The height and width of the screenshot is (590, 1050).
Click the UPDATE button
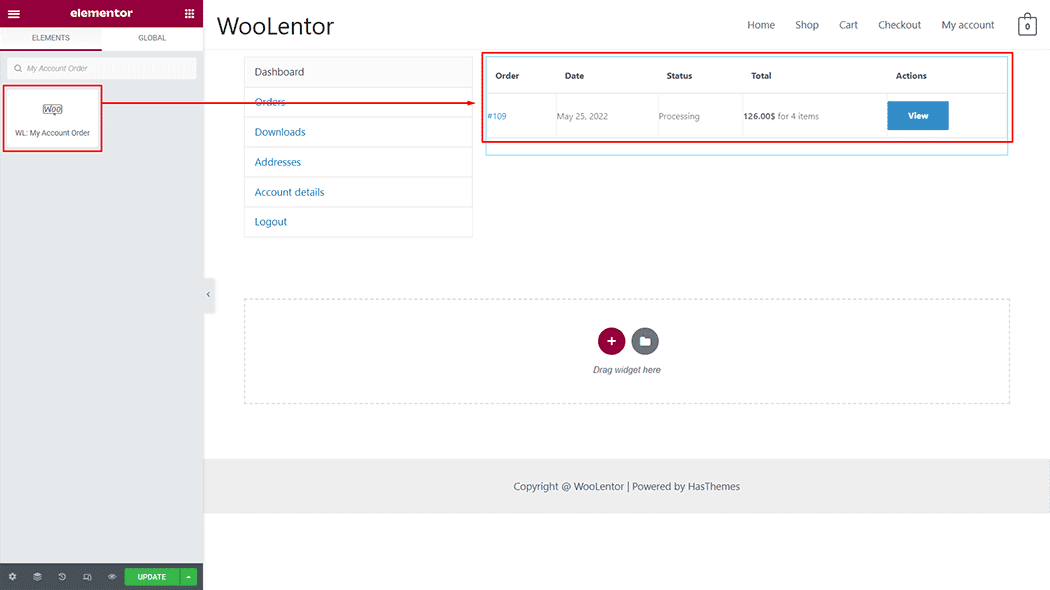pyautogui.click(x=151, y=576)
